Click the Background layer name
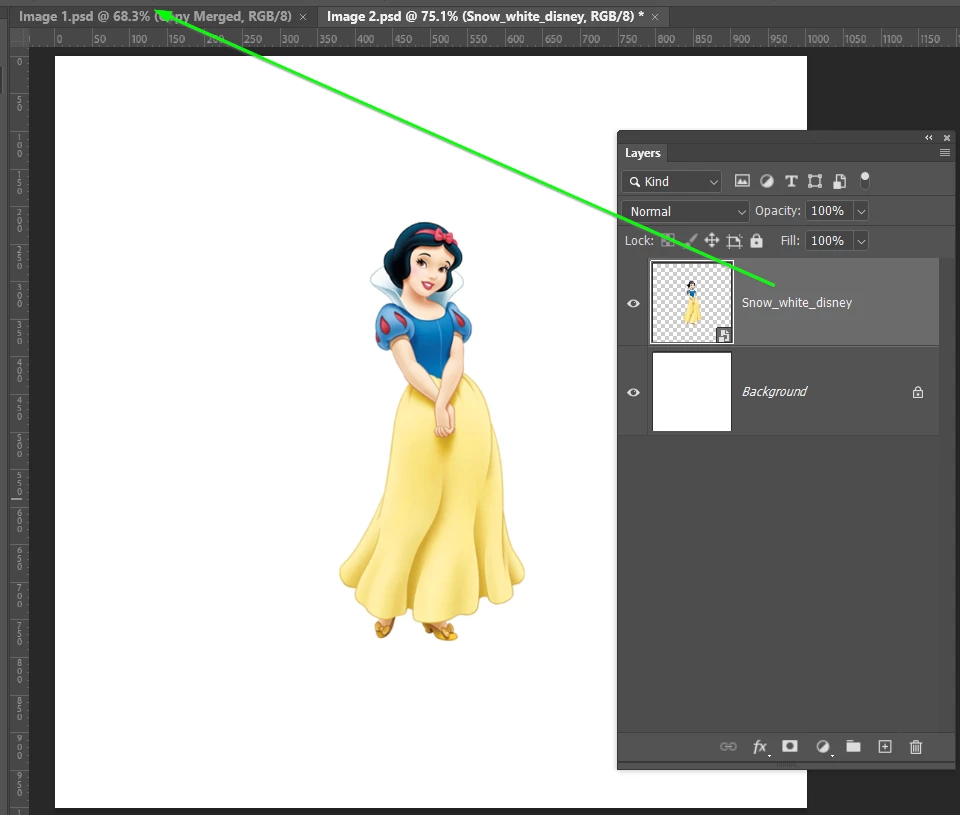This screenshot has height=815, width=960. (x=774, y=391)
